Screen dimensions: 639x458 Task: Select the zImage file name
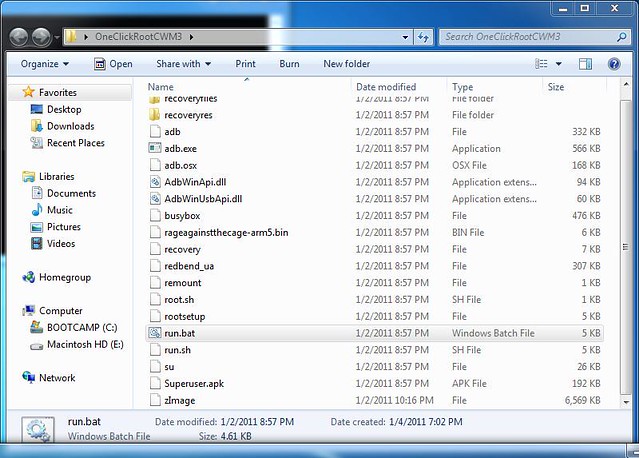(x=180, y=401)
